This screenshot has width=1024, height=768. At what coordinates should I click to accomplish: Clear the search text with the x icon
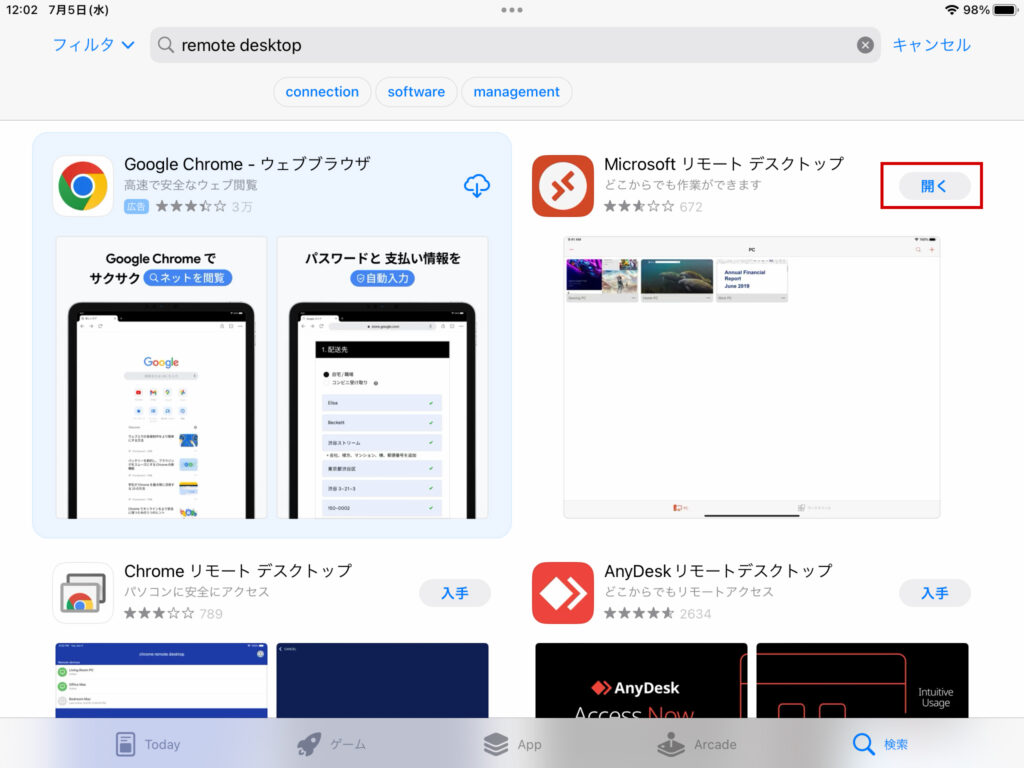pos(866,44)
